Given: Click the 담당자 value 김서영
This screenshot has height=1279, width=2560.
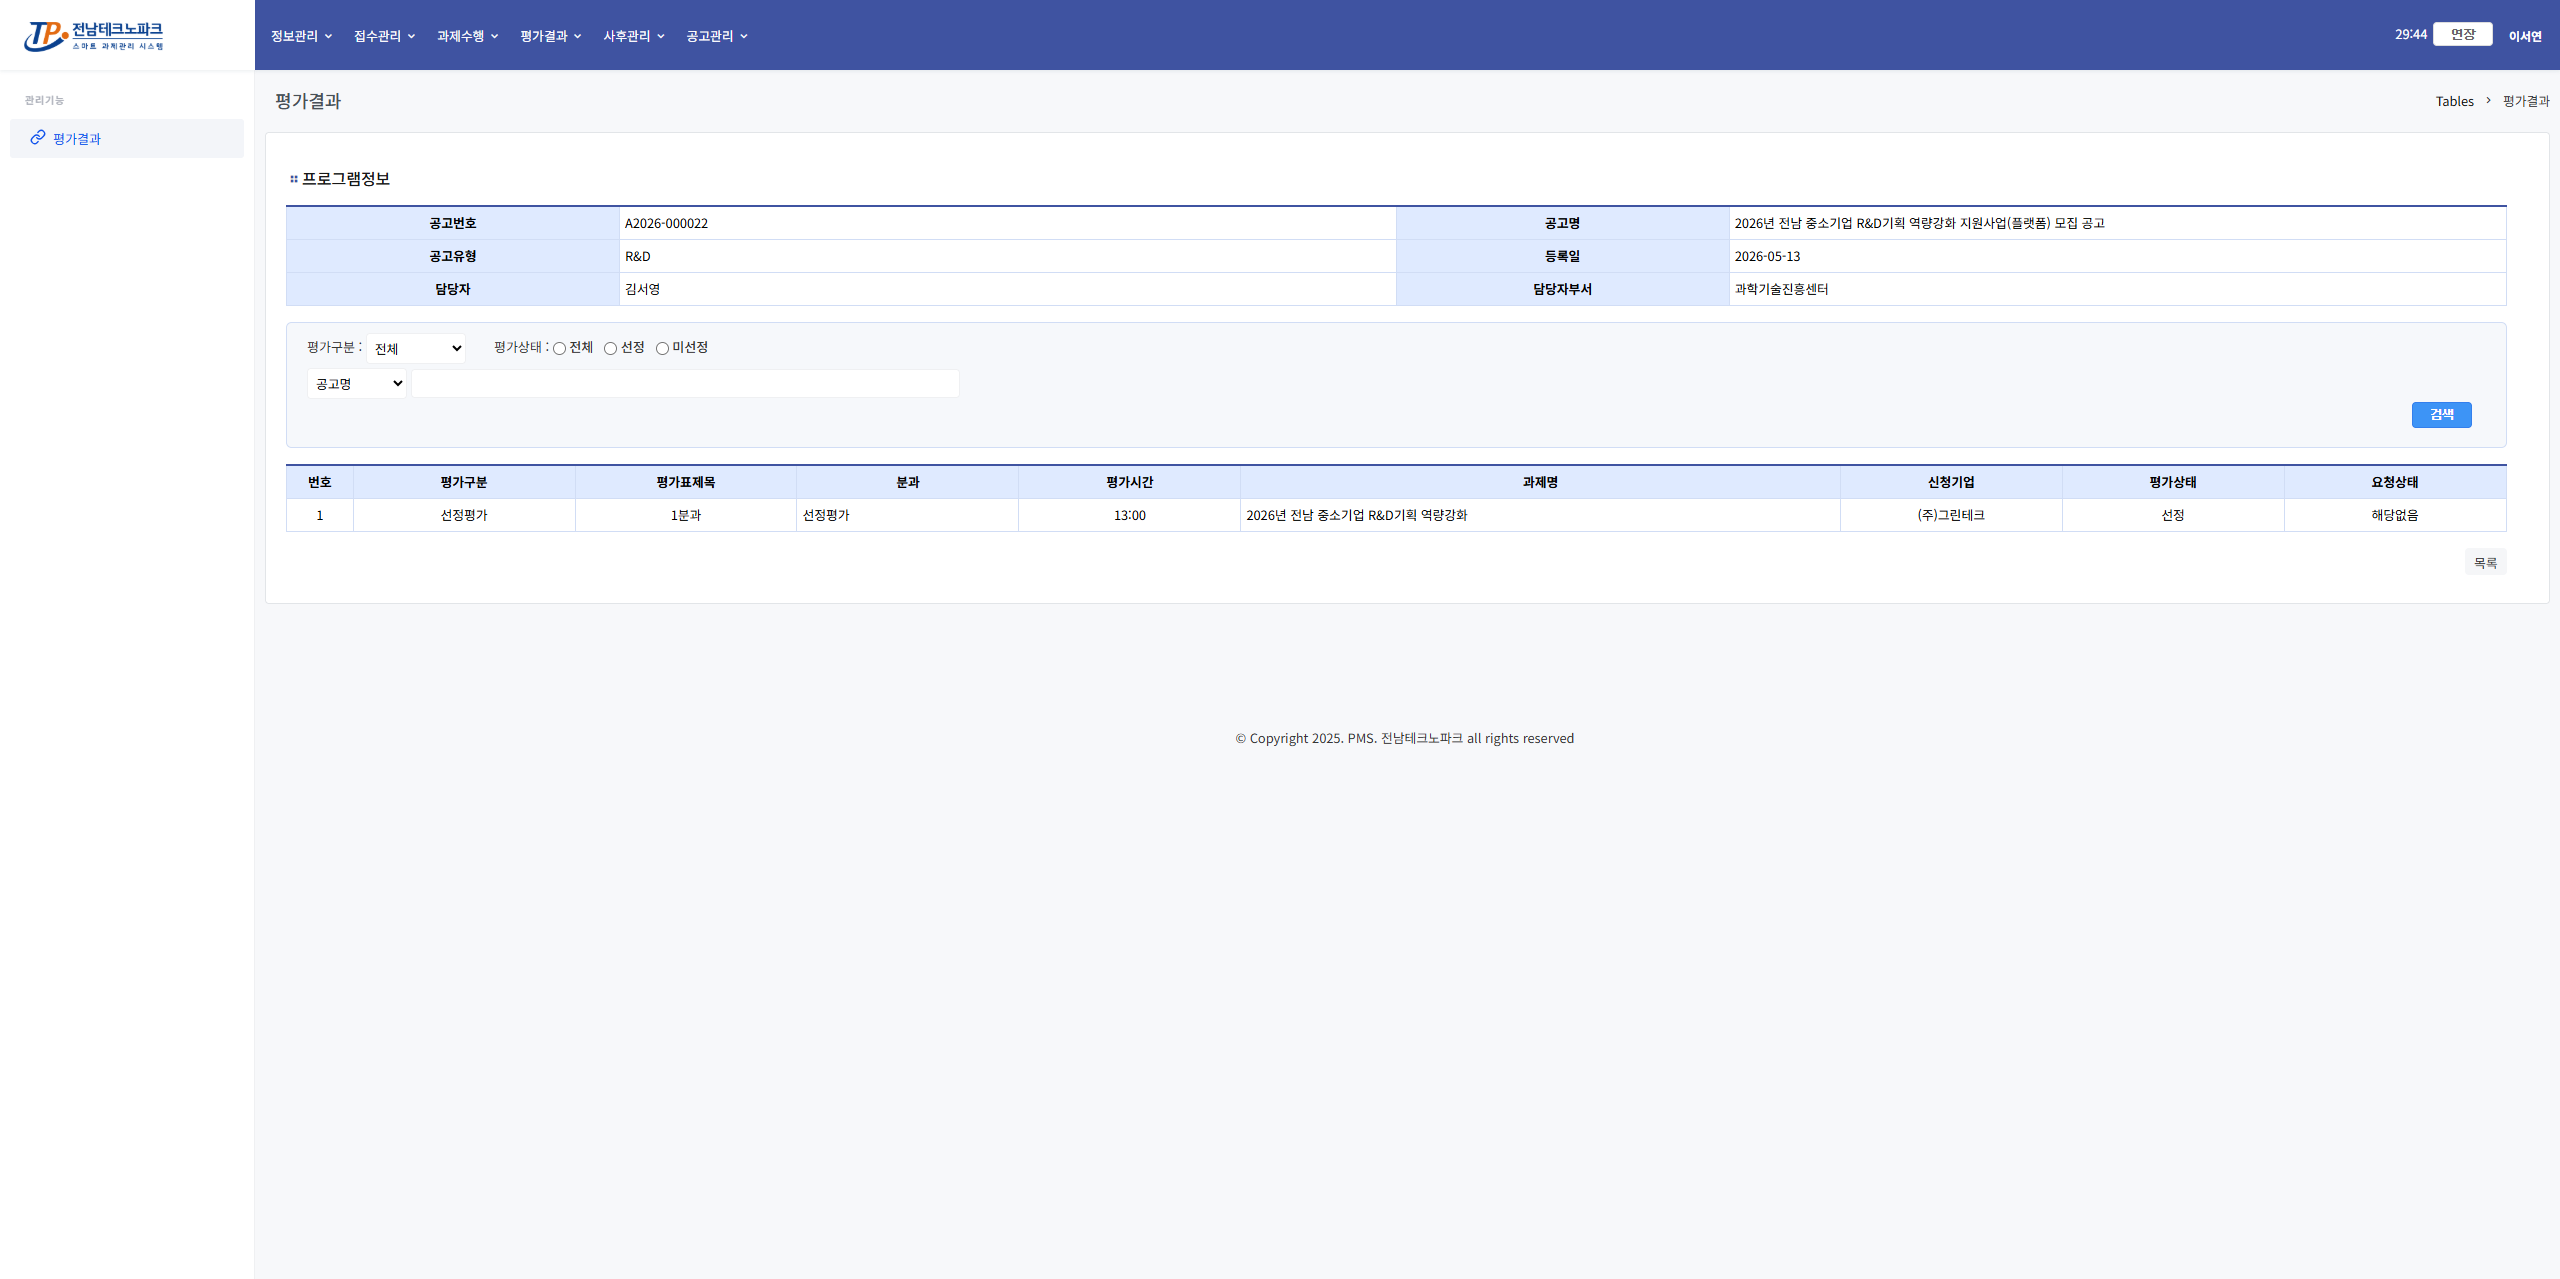Looking at the screenshot, I should click(642, 289).
